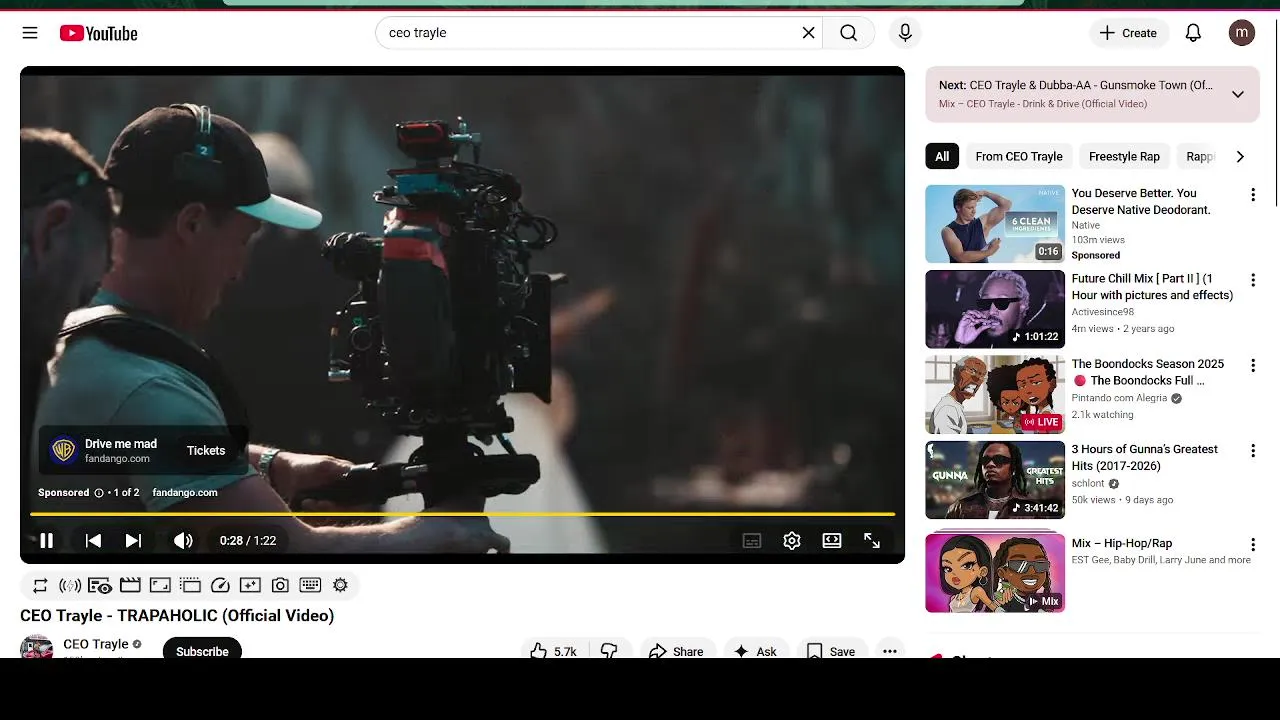Screen dimensions: 1280x720
Task: Mute the video volume
Action: [x=183, y=540]
